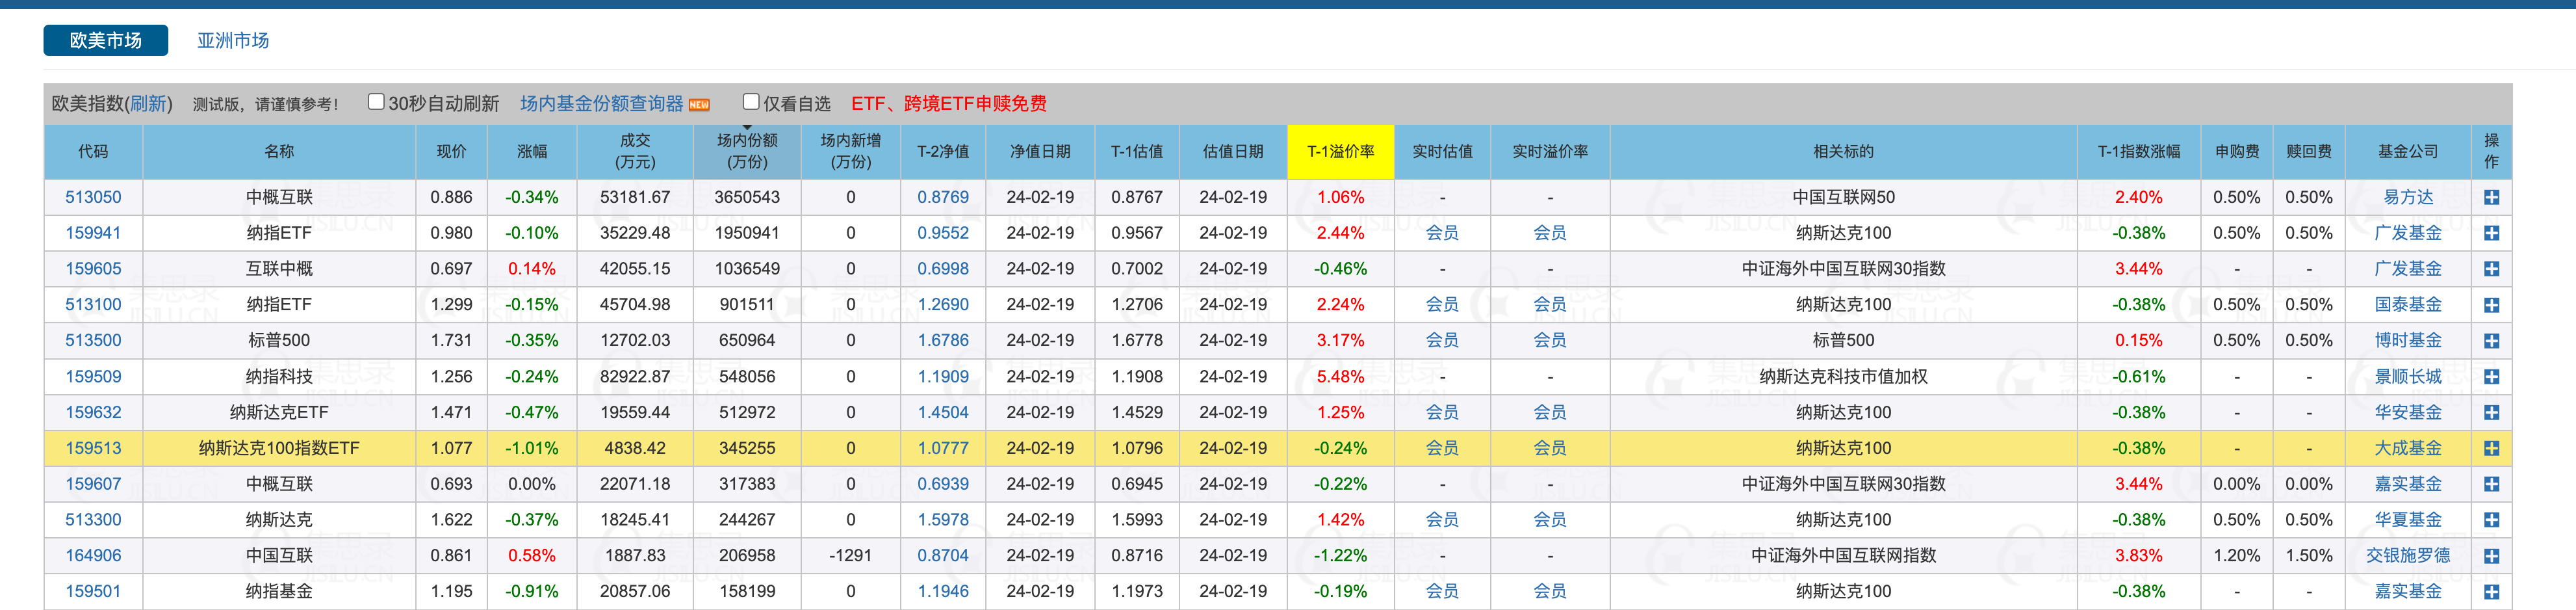
Task: Click plus icon in 164906 中国互联 row
Action: 2491,556
